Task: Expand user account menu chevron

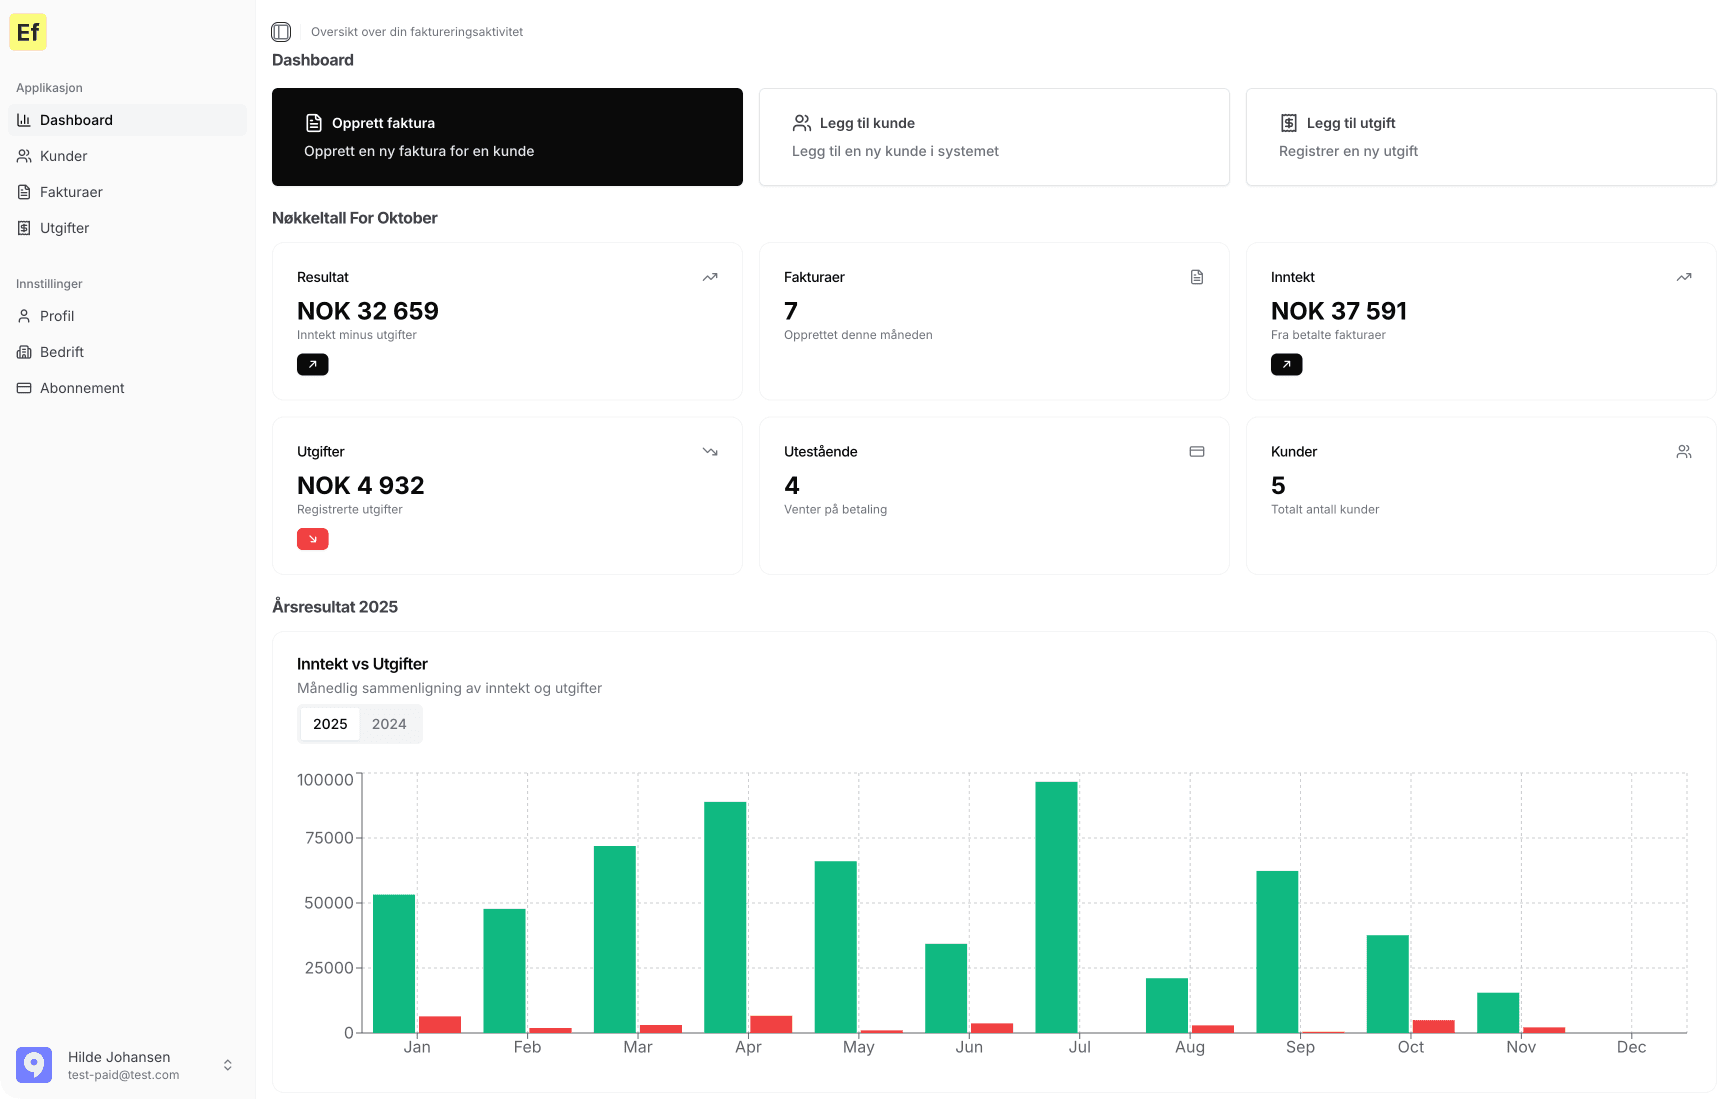Action: pyautogui.click(x=228, y=1065)
